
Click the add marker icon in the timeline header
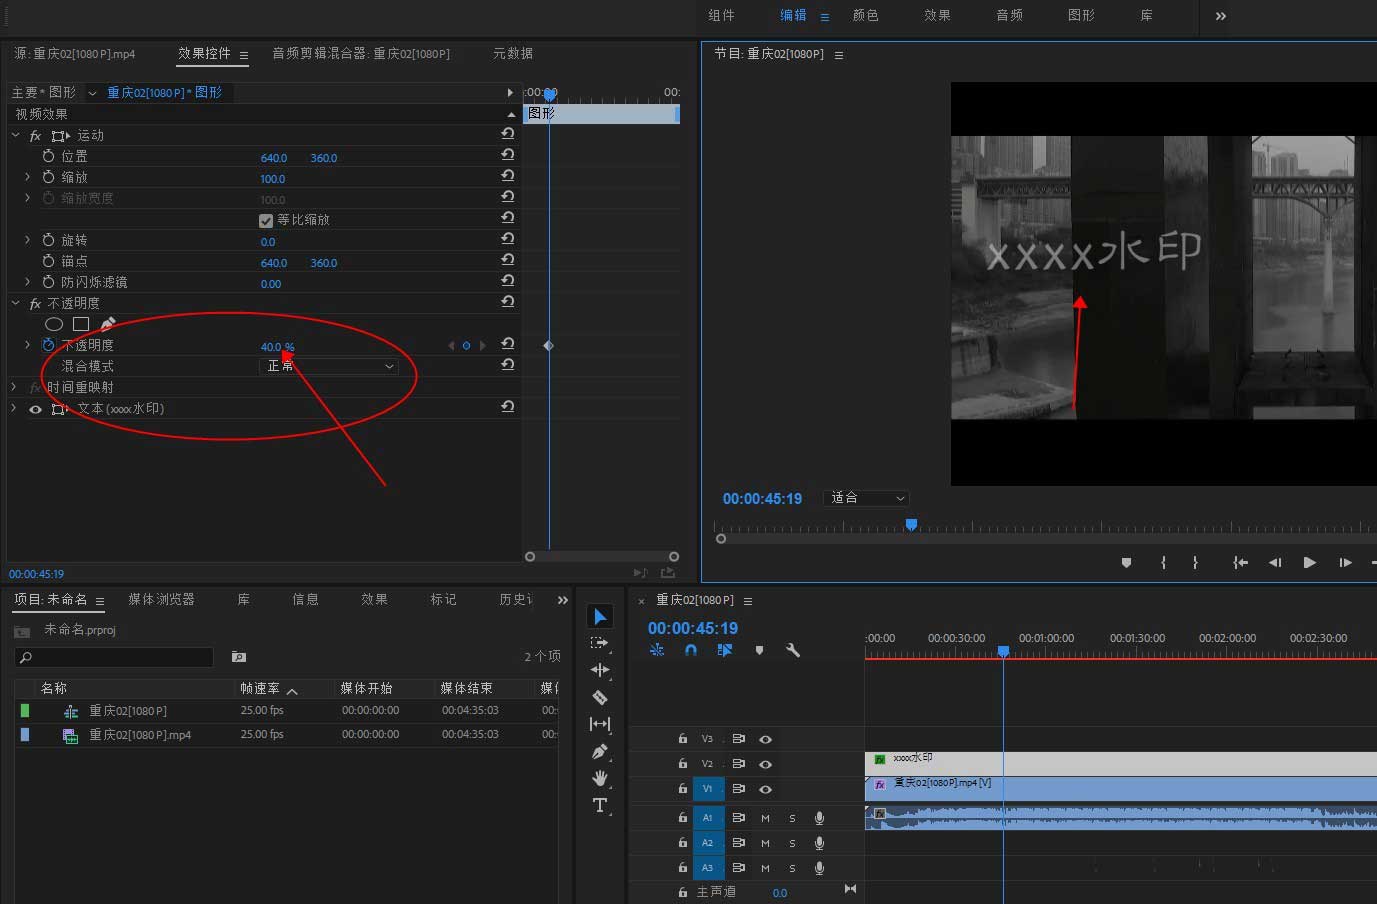tap(759, 650)
